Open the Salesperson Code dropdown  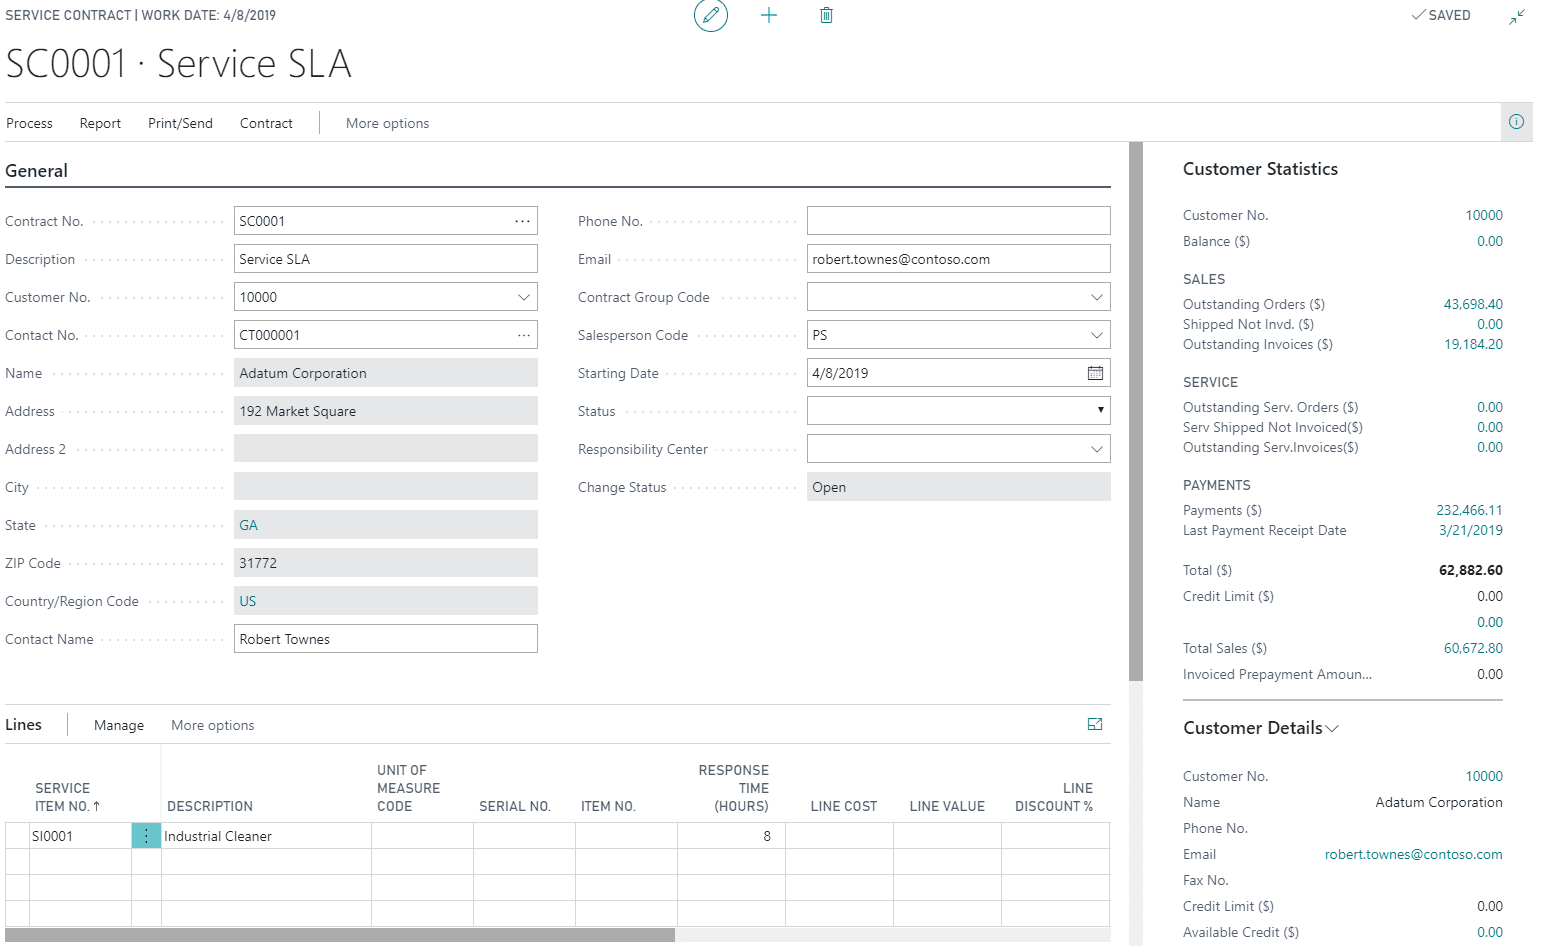1096,334
